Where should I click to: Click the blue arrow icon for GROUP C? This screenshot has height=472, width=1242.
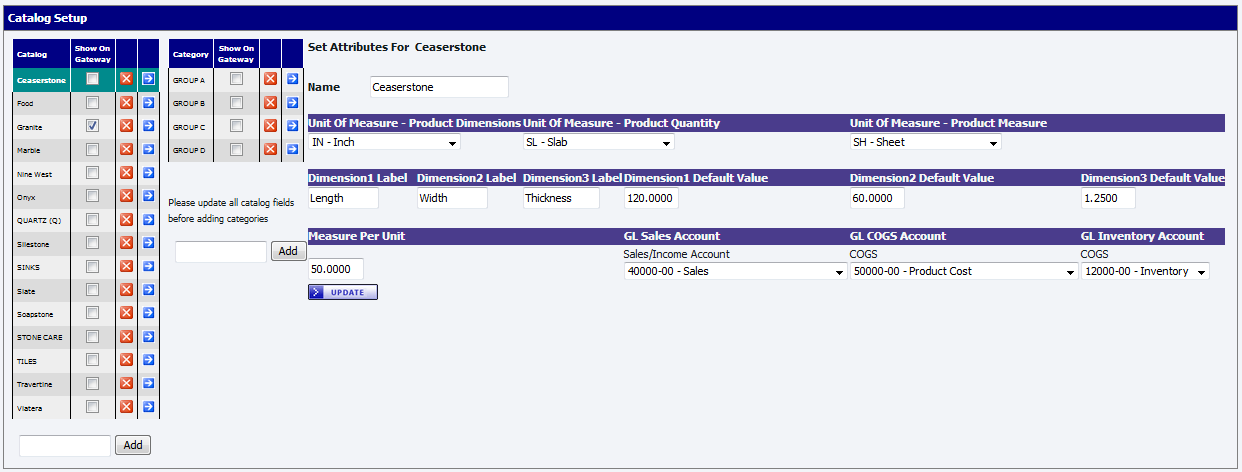click(292, 126)
